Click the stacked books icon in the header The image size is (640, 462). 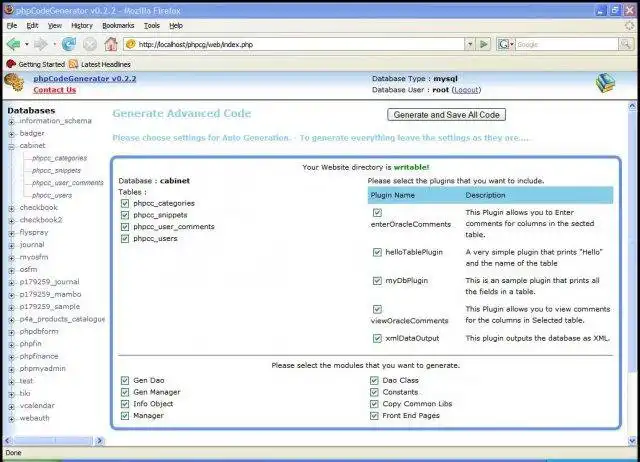(x=605, y=83)
